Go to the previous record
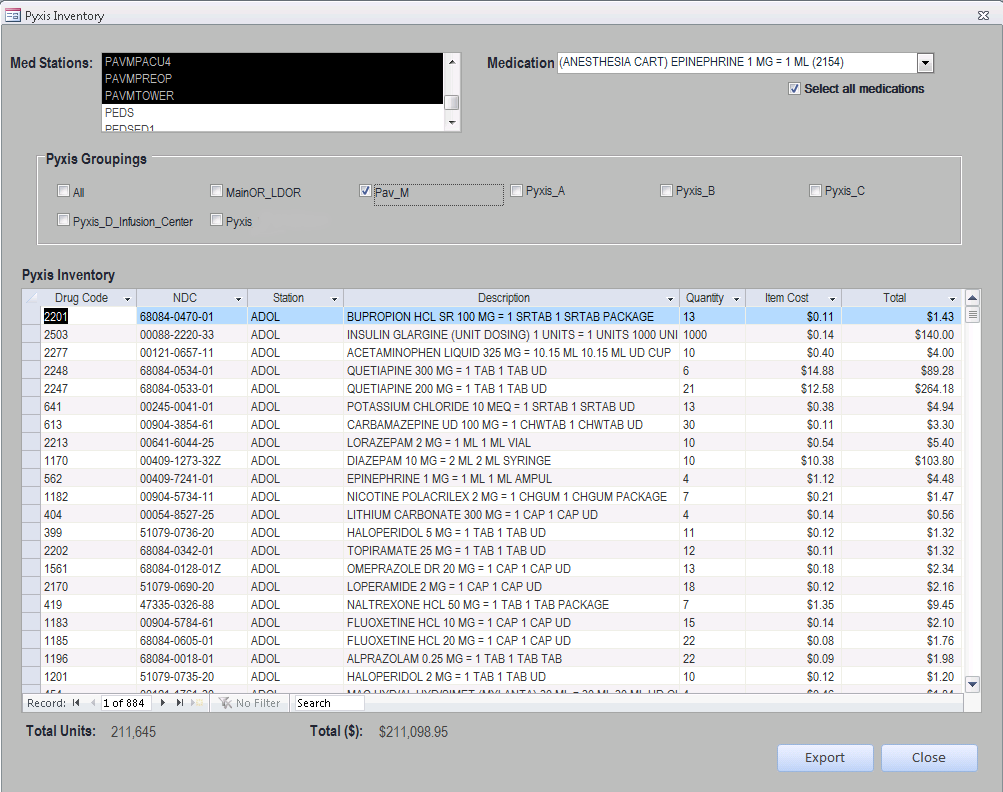 [x=93, y=703]
